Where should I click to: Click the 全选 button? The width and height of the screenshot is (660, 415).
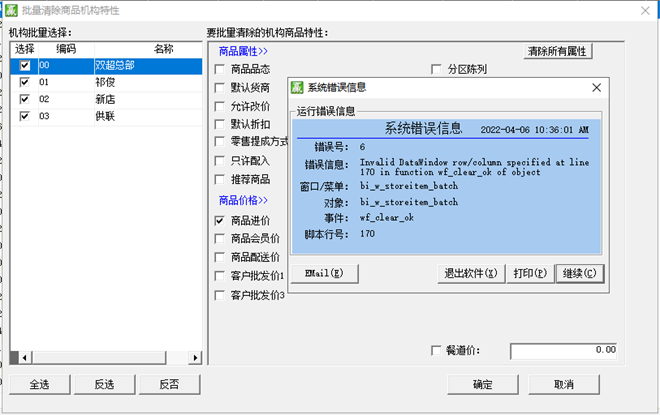point(39,384)
